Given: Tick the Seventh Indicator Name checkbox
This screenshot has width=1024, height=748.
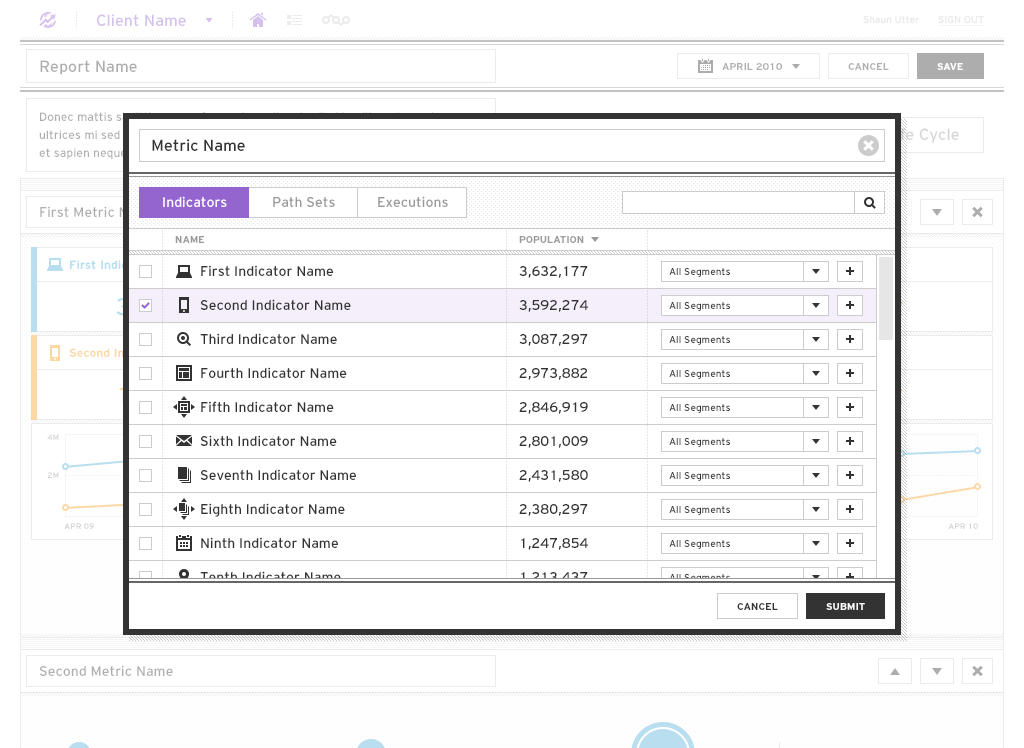Looking at the screenshot, I should coord(146,476).
